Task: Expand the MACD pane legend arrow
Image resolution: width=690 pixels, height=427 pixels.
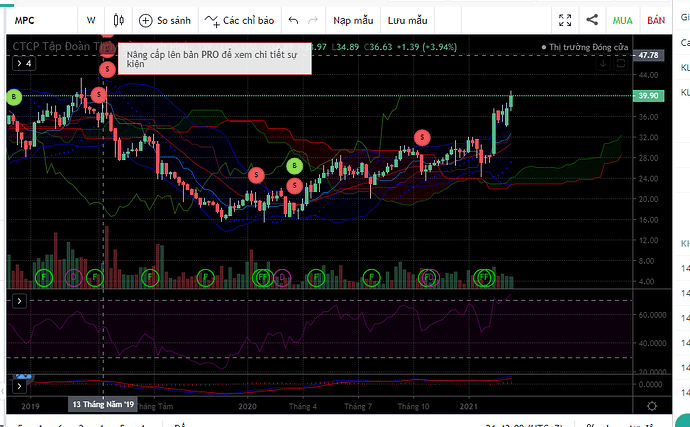Action: coord(19,387)
